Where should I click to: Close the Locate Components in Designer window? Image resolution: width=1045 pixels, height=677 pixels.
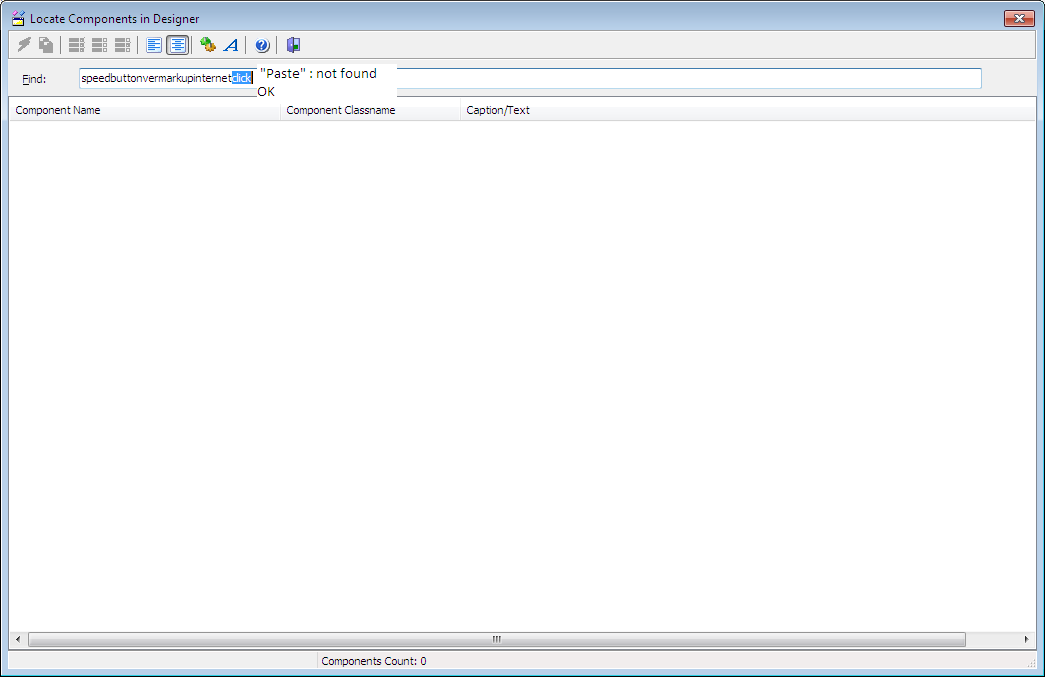[x=1019, y=18]
